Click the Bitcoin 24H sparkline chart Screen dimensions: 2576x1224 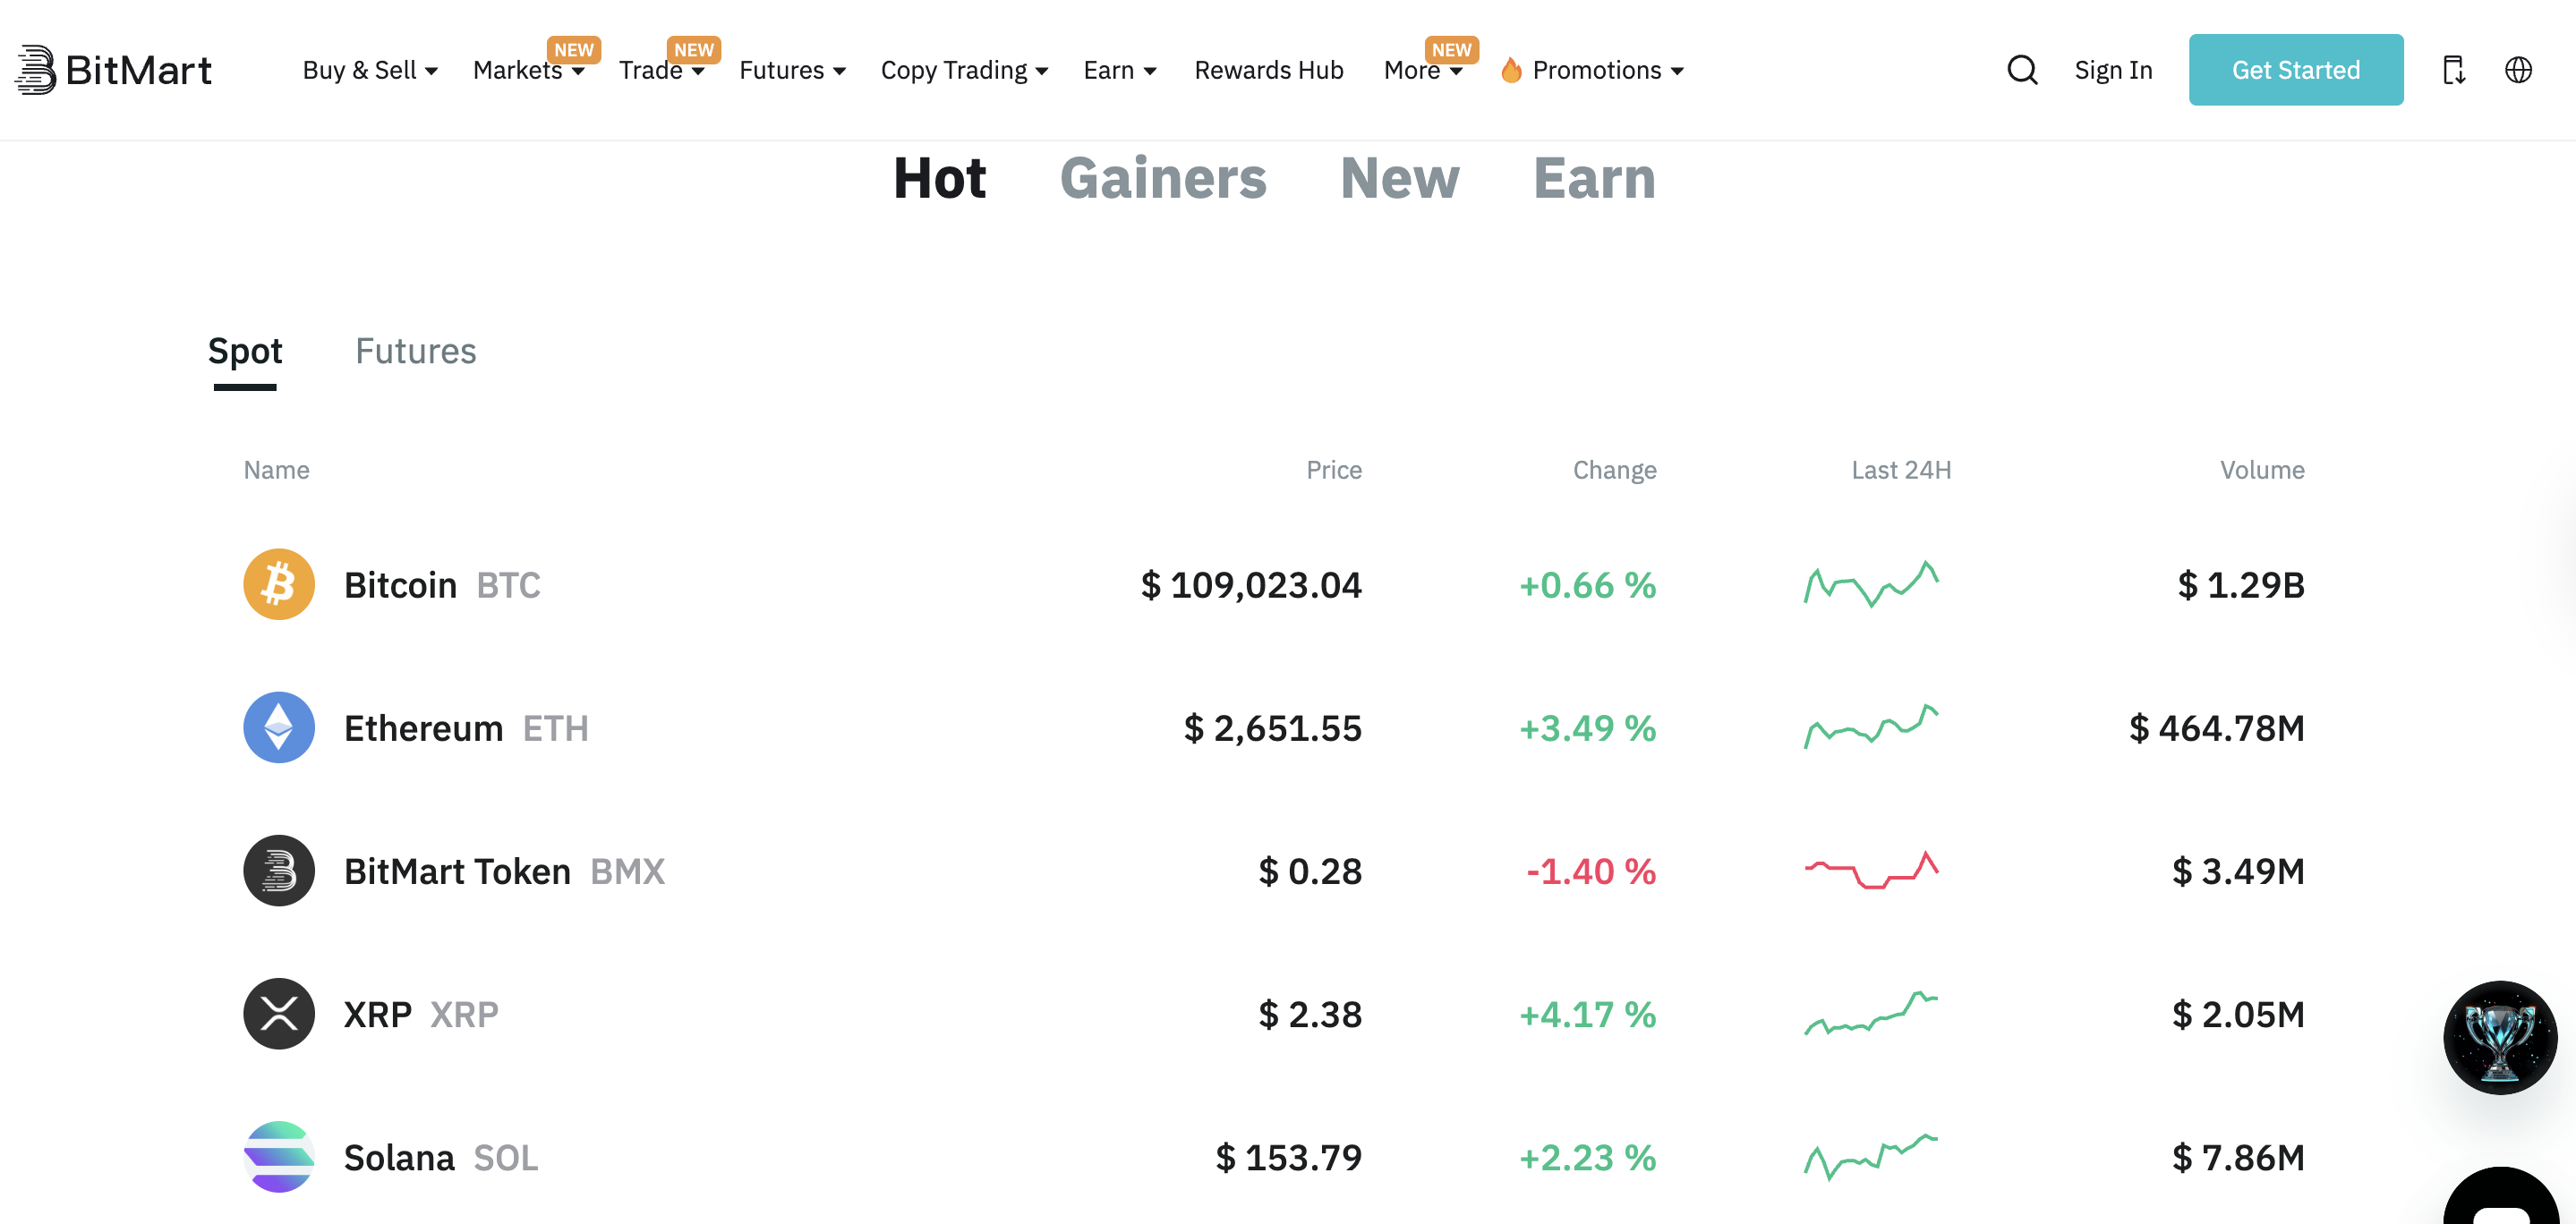1871,584
